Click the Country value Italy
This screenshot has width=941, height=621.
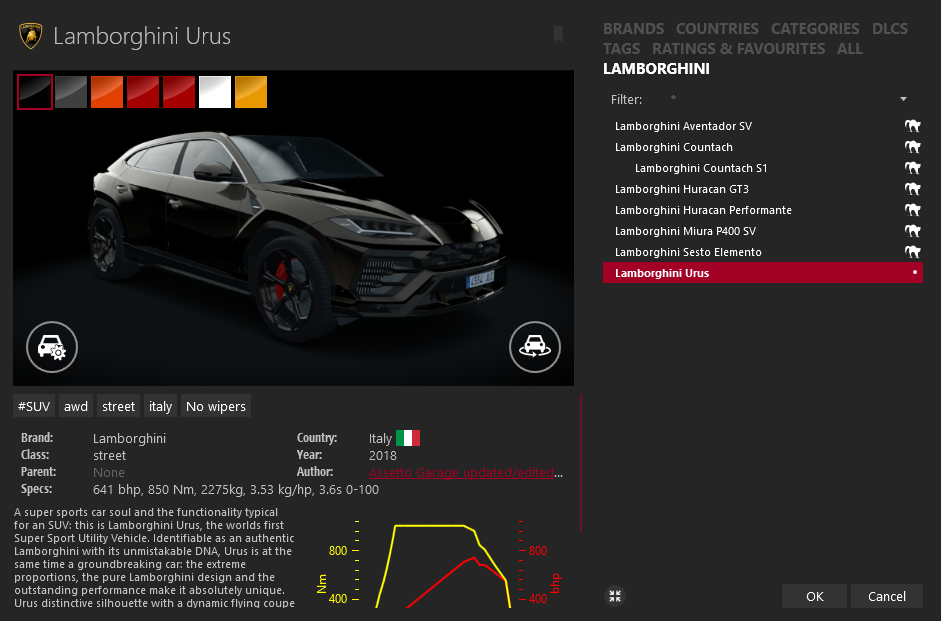(x=380, y=438)
